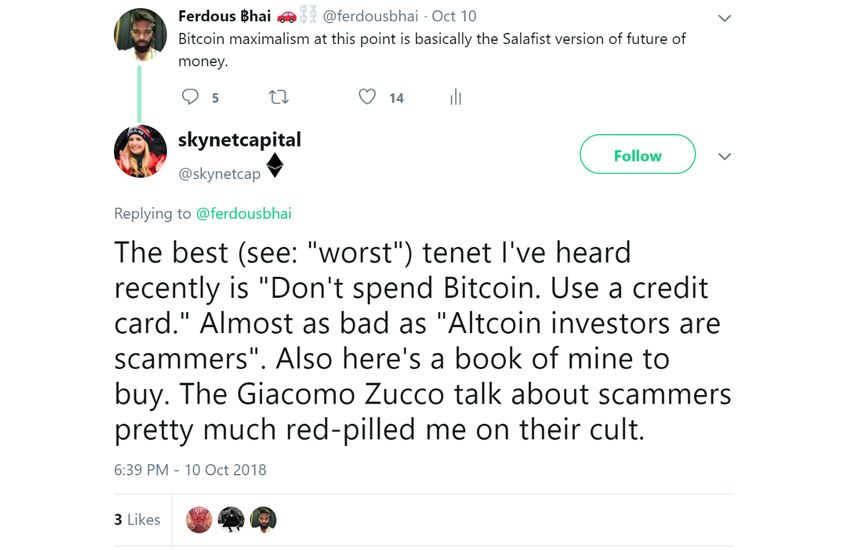The height and width of the screenshot is (550, 850).
Task: Open tweet analytics bar chart icon
Action: pyautogui.click(x=456, y=97)
